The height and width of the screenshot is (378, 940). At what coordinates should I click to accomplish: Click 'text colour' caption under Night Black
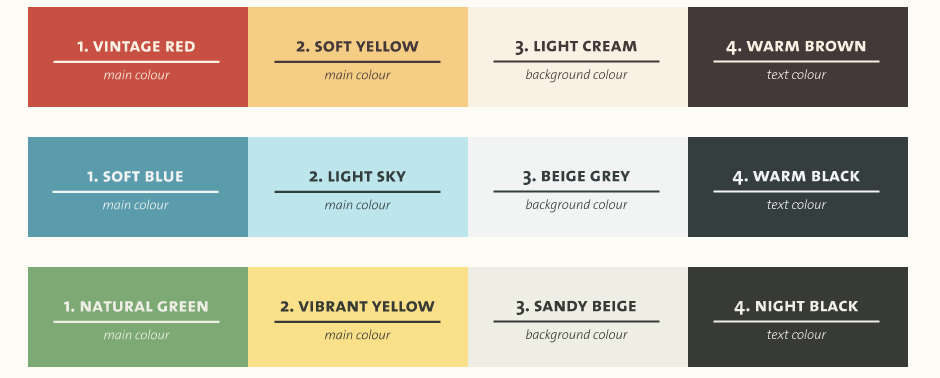pyautogui.click(x=796, y=335)
